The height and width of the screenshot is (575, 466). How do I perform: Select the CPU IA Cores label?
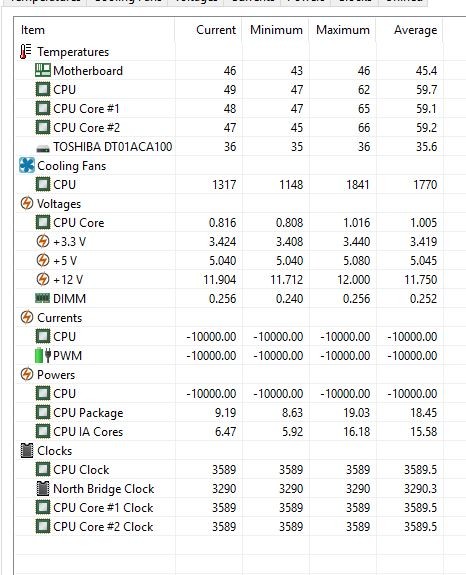tap(88, 432)
